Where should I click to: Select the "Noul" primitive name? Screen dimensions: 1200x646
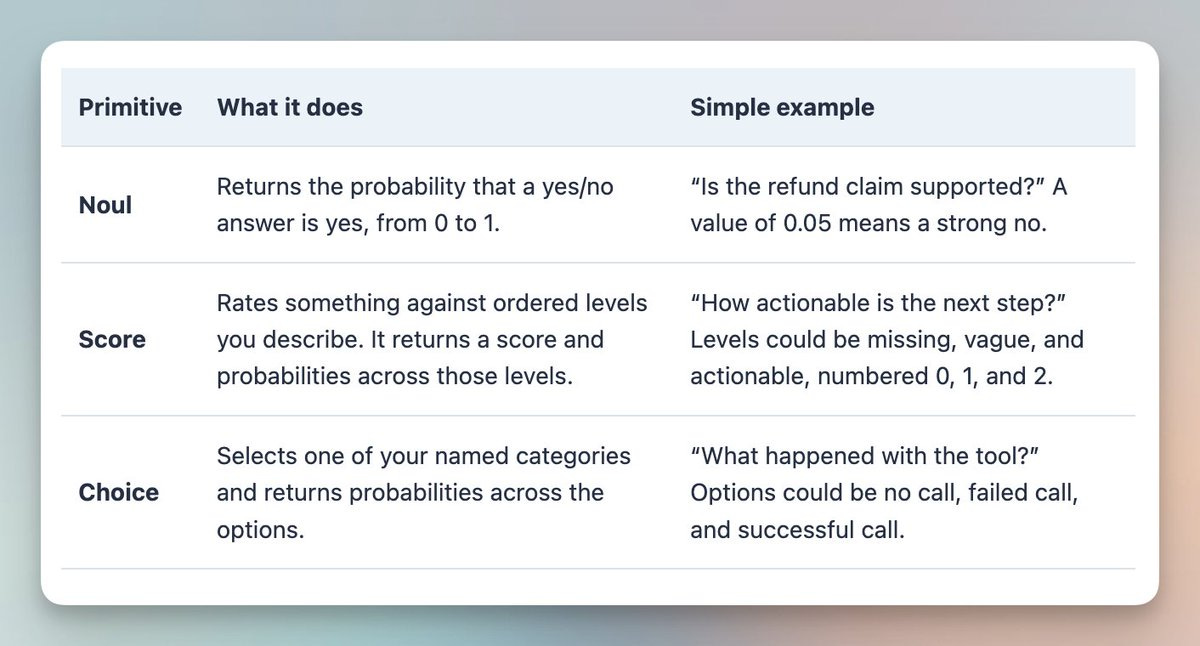[105, 205]
